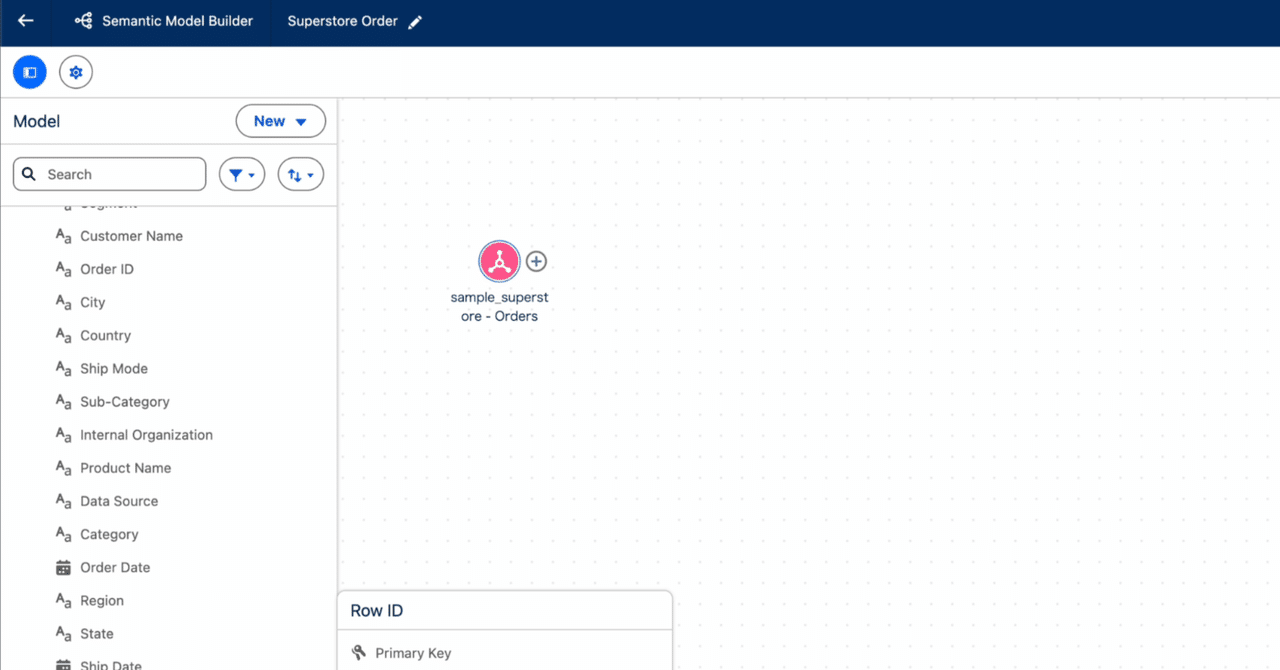This screenshot has height=670, width=1280.
Task: Toggle the sidebar panel icon top left
Action: (29, 71)
